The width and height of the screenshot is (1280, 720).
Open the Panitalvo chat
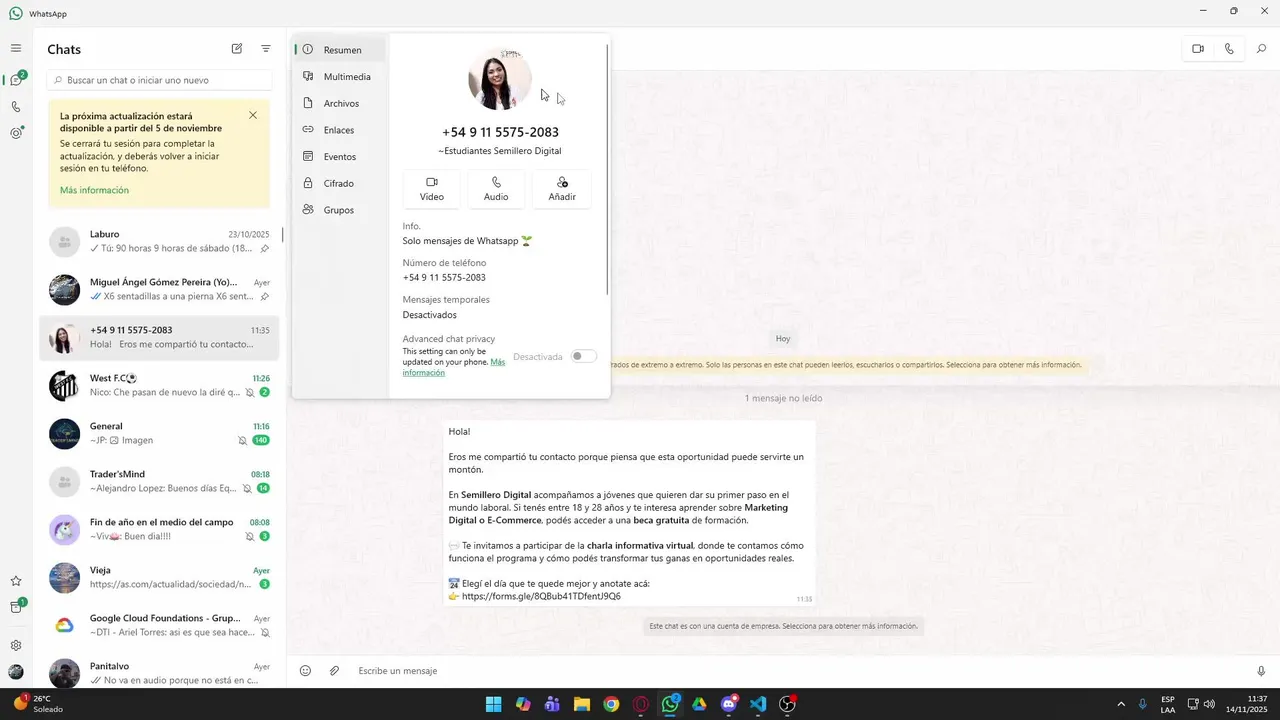[160, 673]
